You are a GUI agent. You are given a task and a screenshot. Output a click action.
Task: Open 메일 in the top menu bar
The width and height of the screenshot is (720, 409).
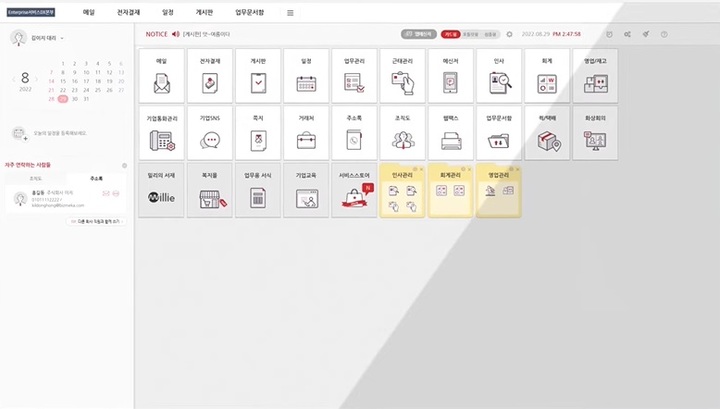click(89, 12)
